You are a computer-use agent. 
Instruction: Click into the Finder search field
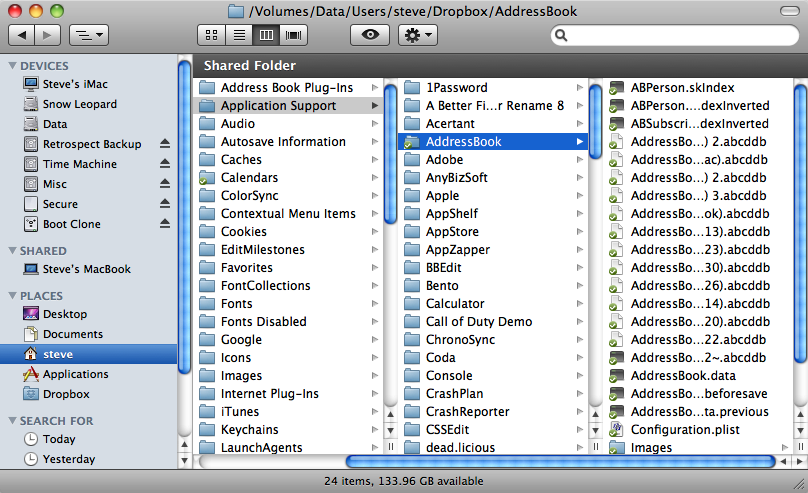pos(675,35)
